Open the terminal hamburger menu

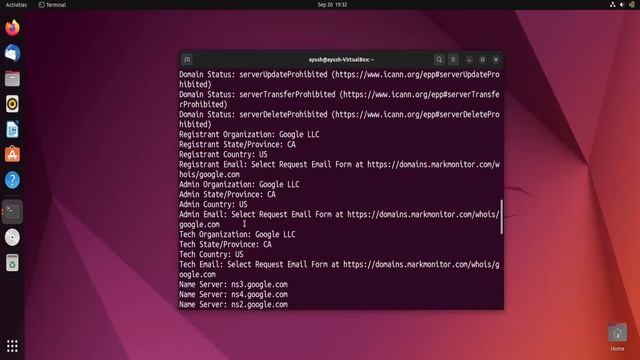click(453, 60)
